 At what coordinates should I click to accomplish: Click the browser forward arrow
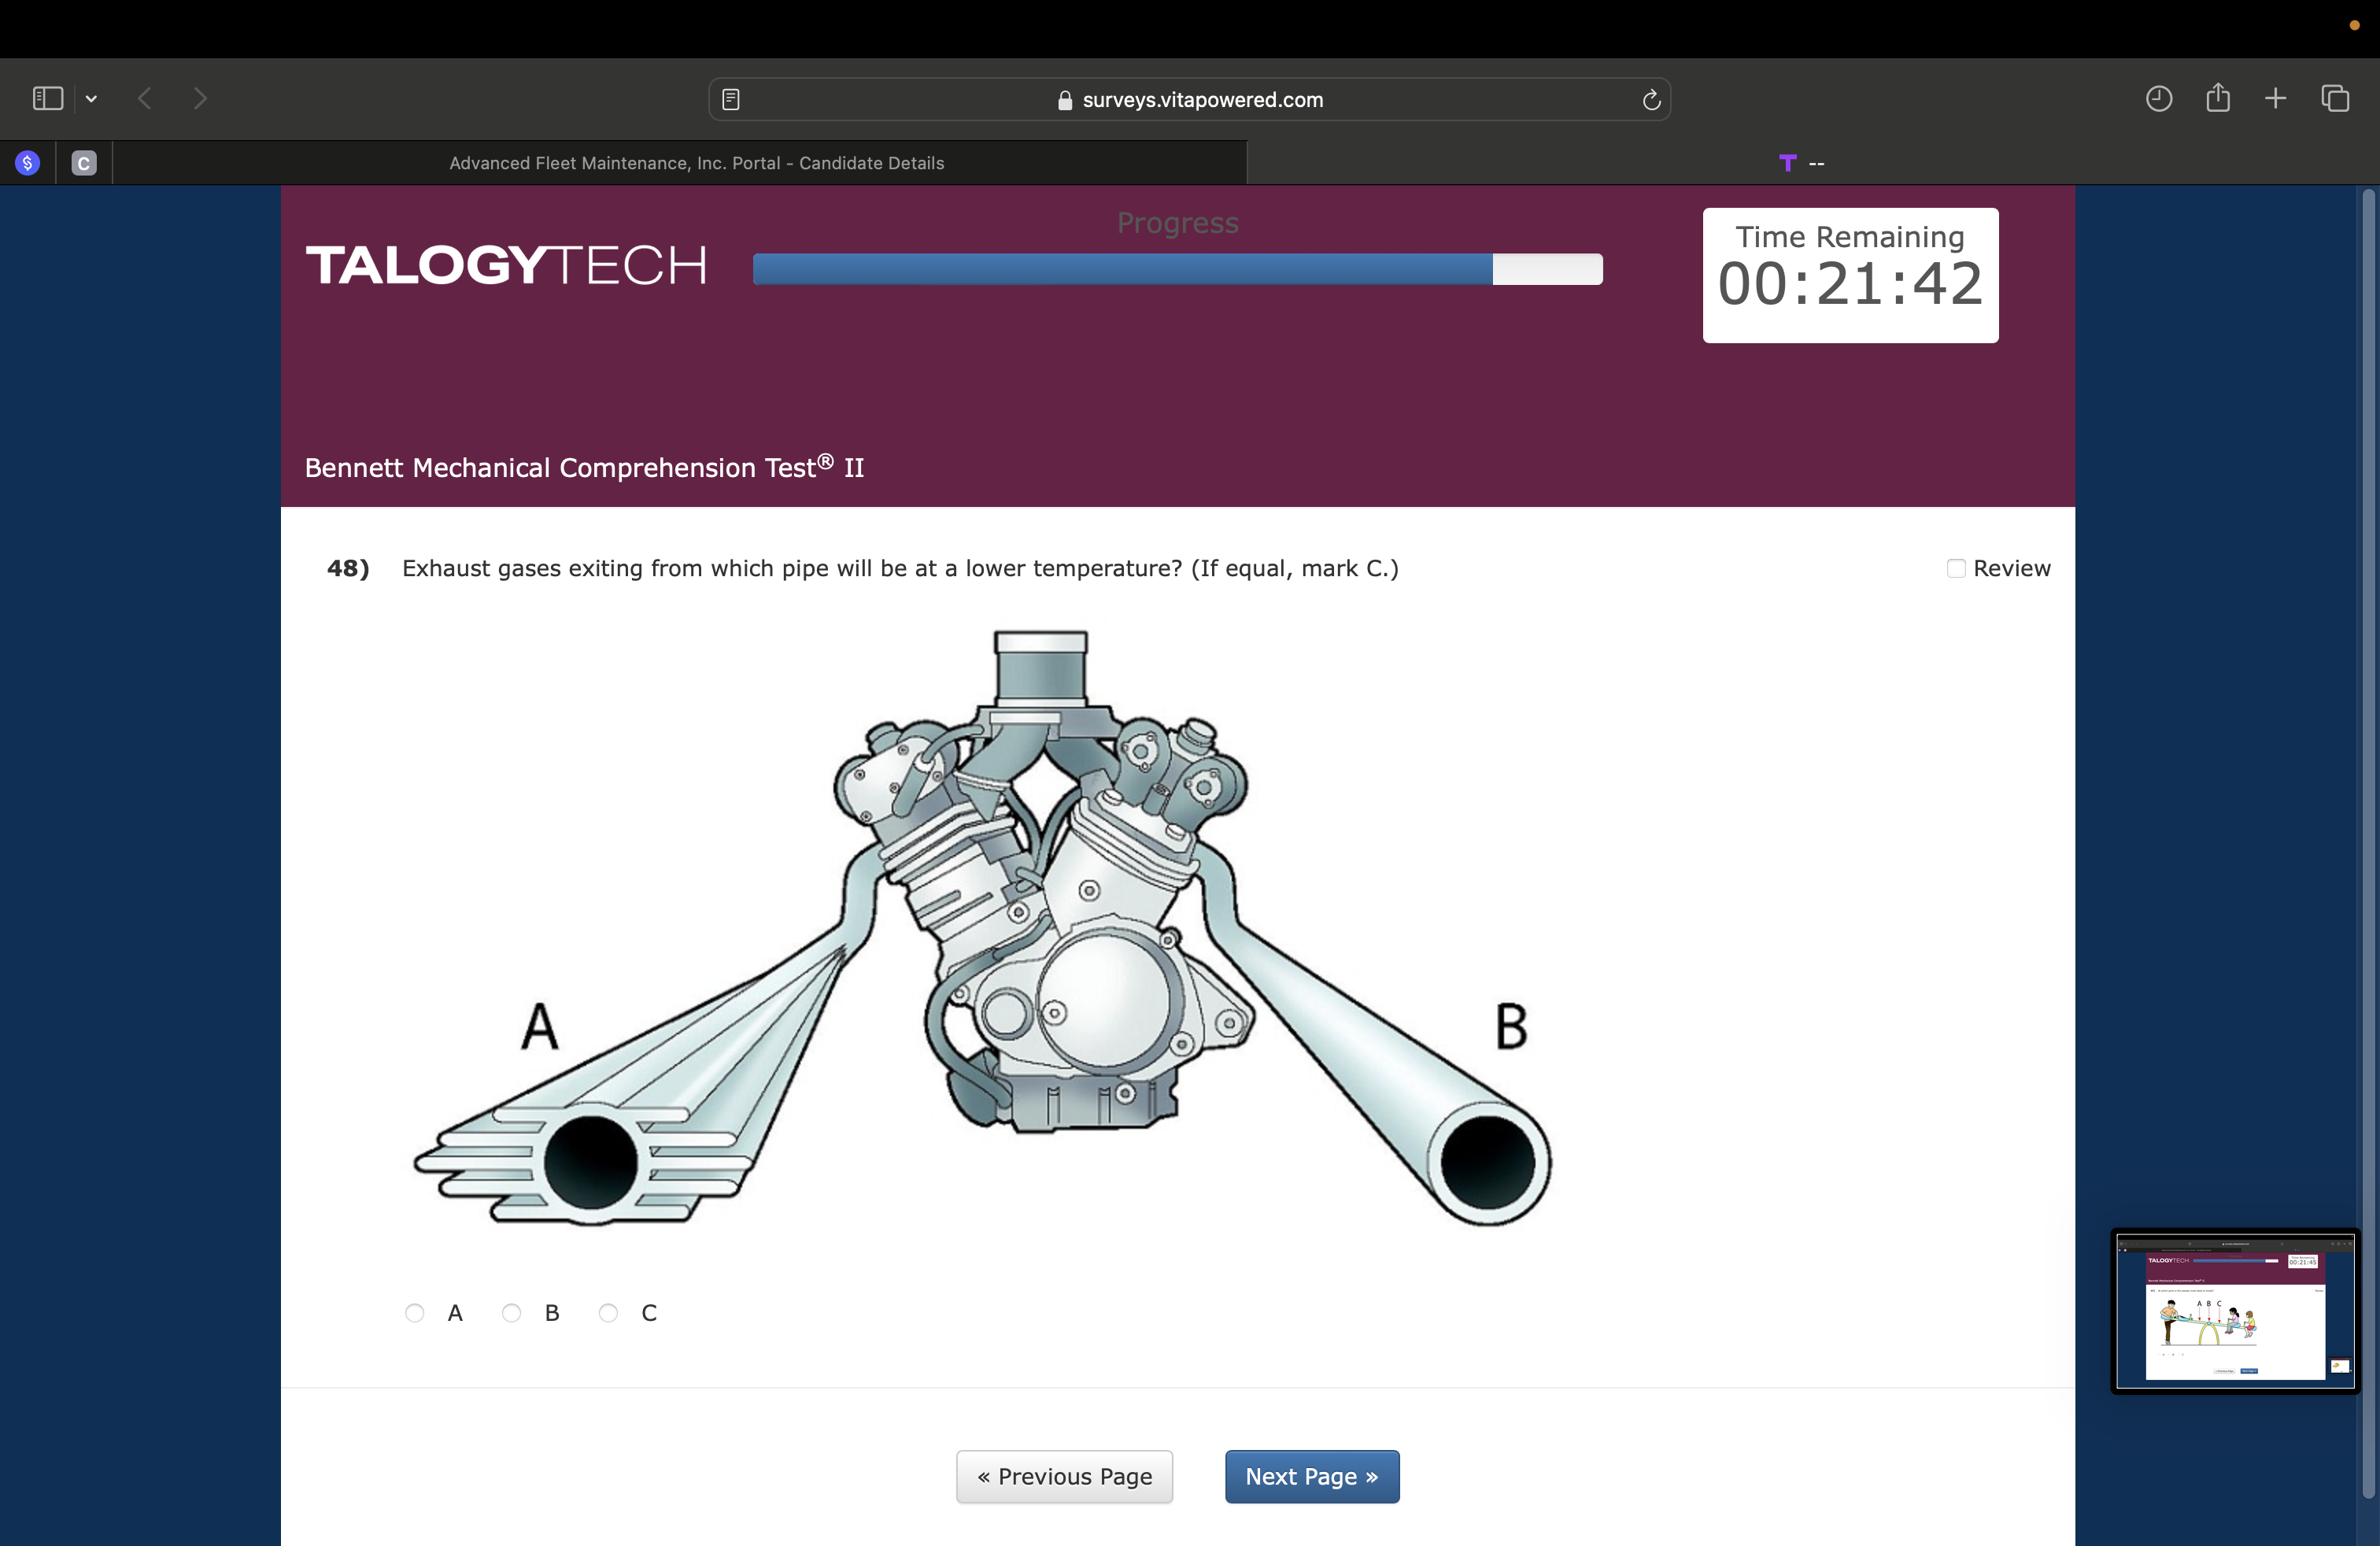point(200,98)
